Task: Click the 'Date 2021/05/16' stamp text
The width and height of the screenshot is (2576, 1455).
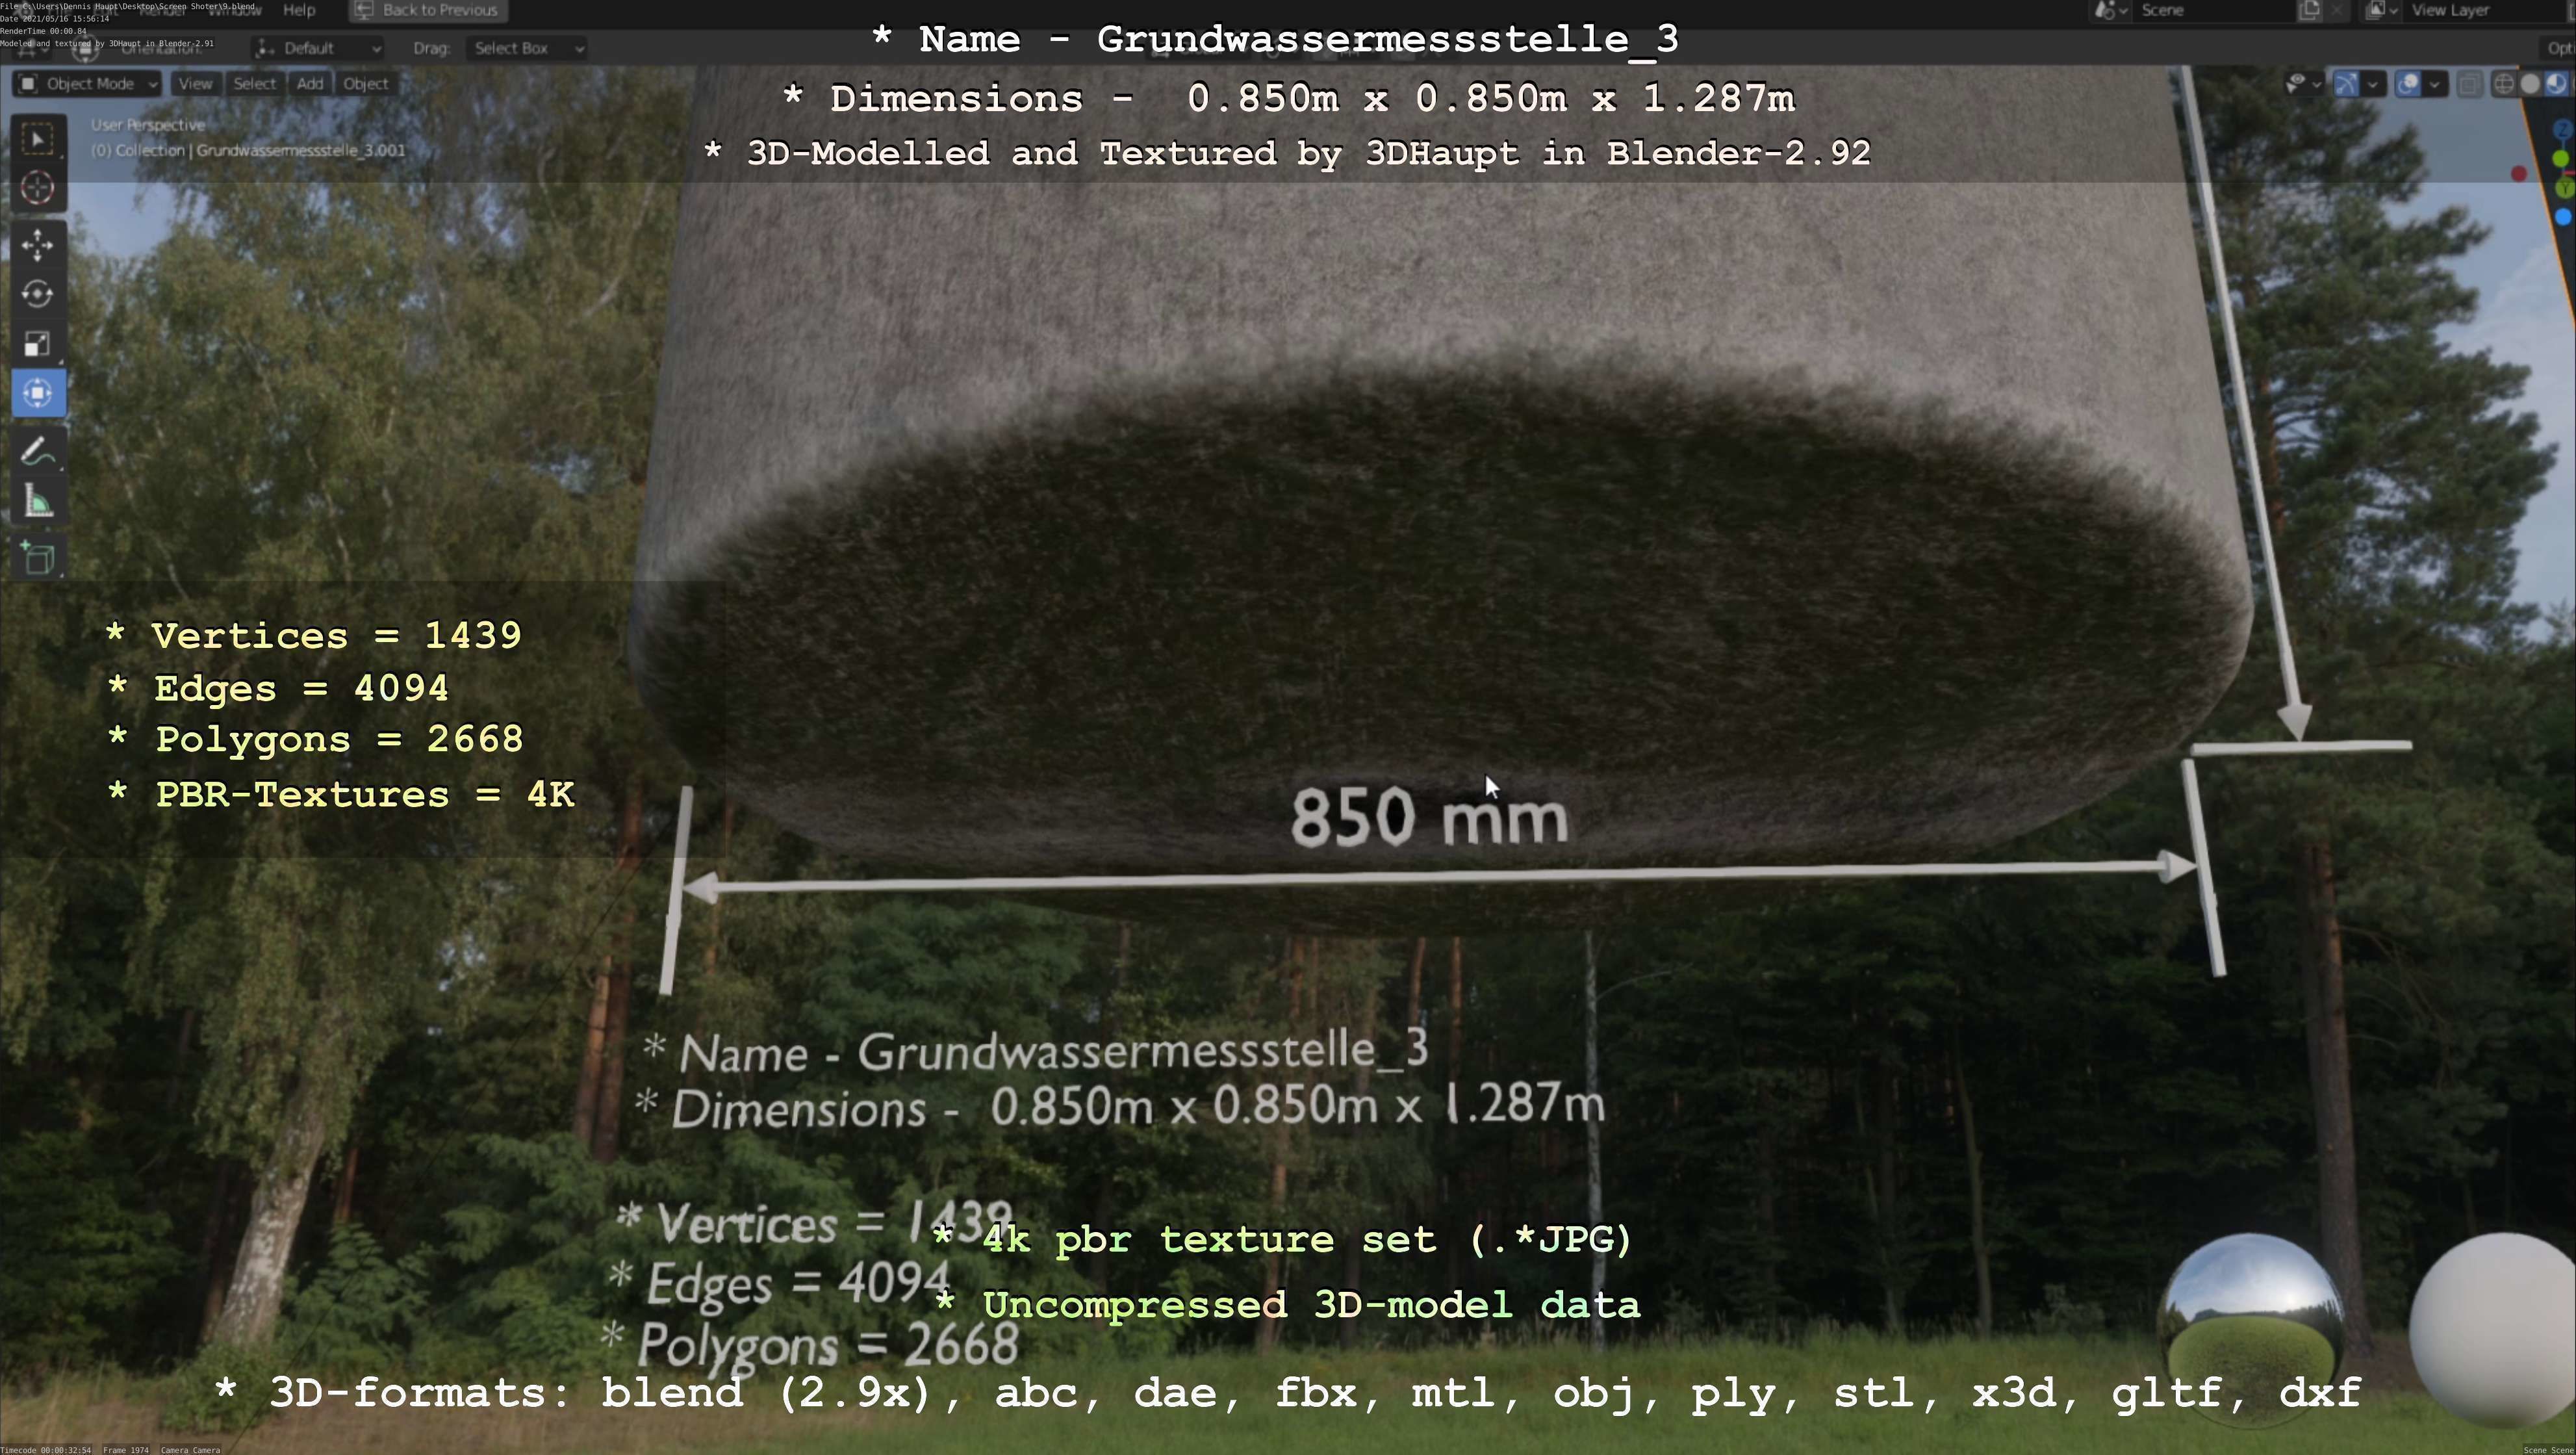Action: pos(55,19)
